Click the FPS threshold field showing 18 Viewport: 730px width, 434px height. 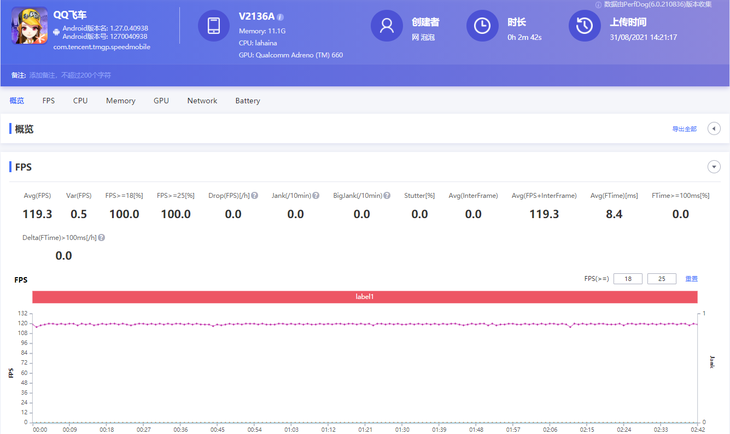[627, 279]
